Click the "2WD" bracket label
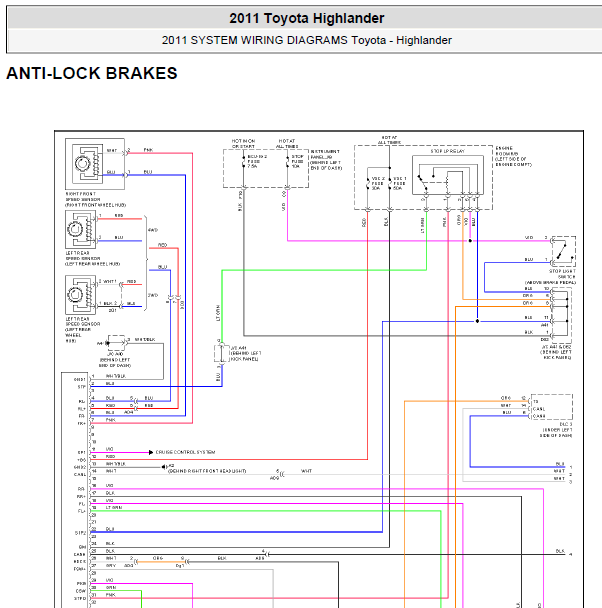602x608 pixels. (x=153, y=295)
